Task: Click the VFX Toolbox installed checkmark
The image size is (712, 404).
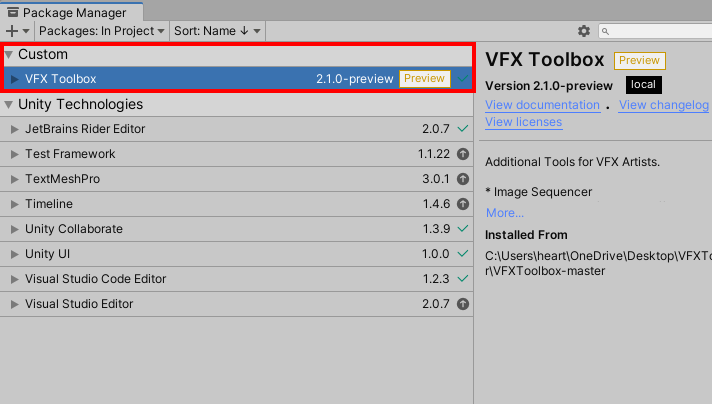Action: click(463, 79)
